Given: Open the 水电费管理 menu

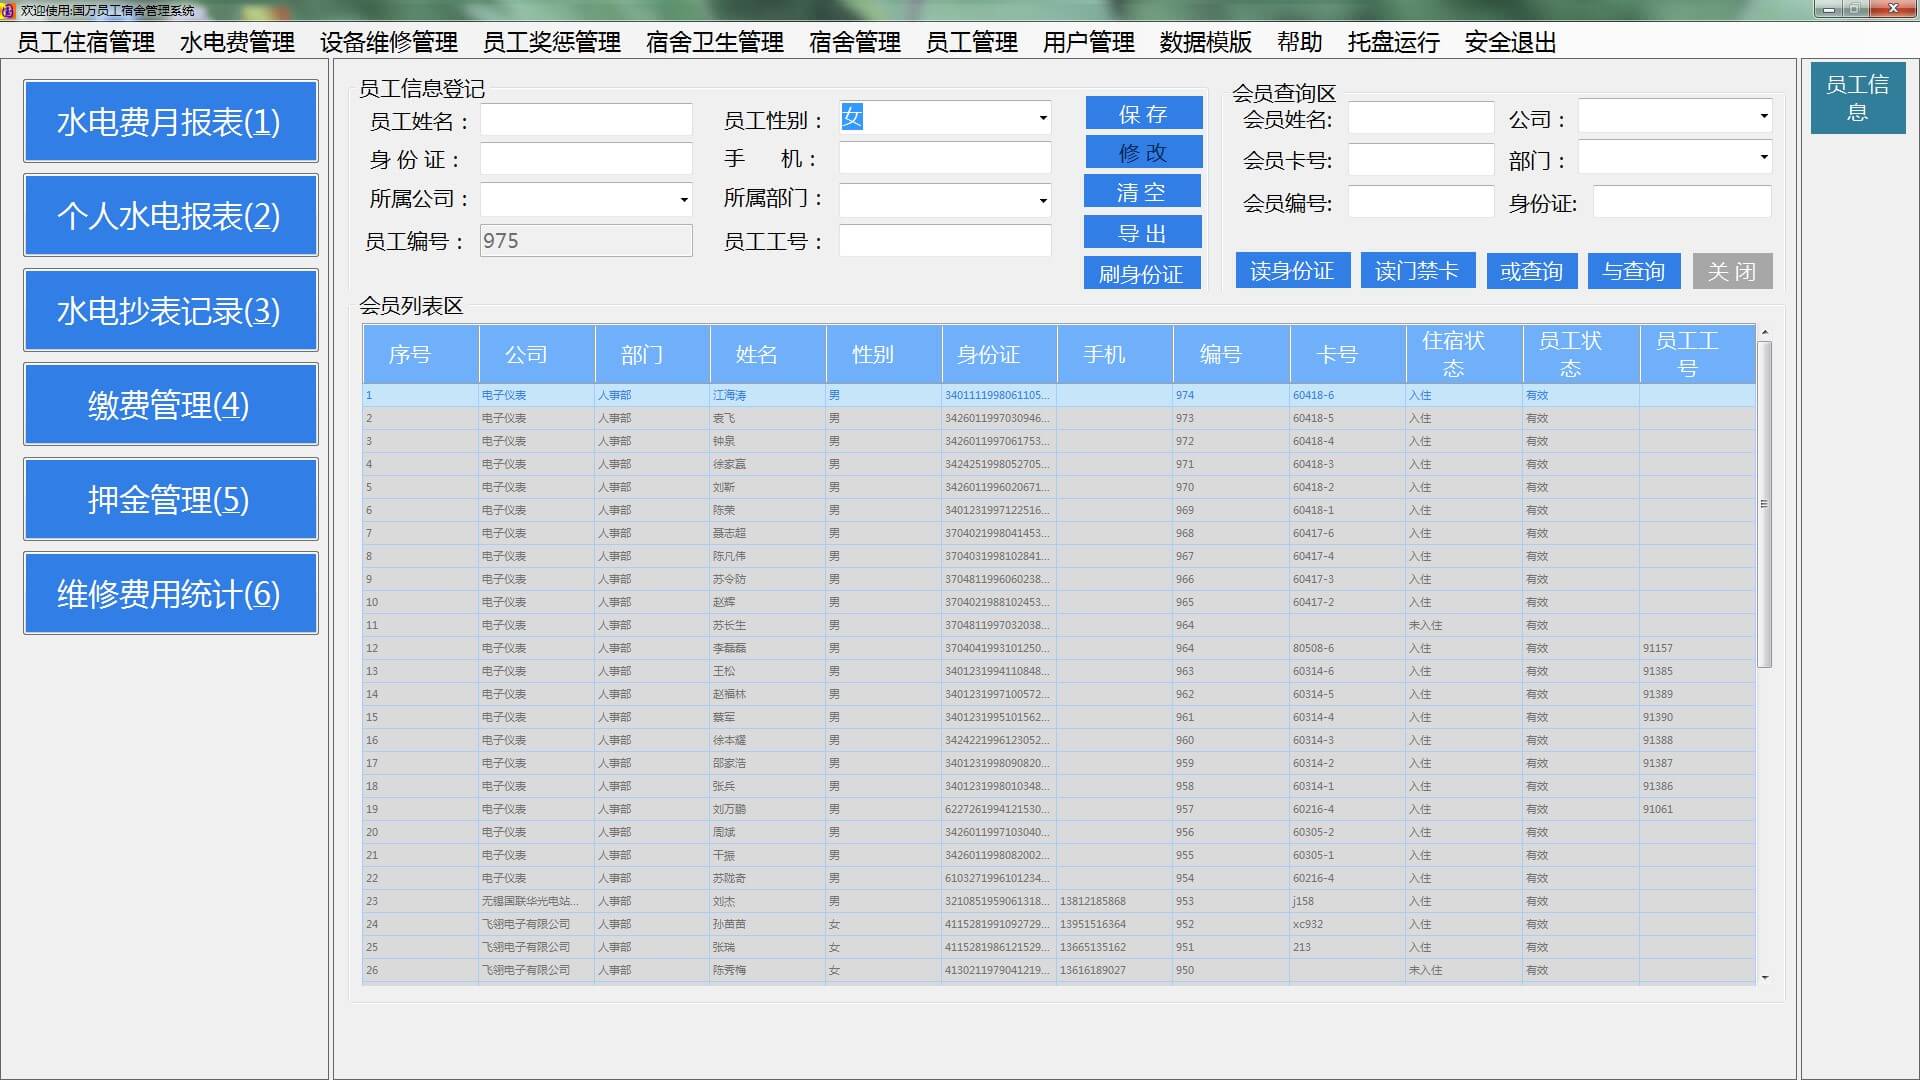Looking at the screenshot, I should (236, 43).
